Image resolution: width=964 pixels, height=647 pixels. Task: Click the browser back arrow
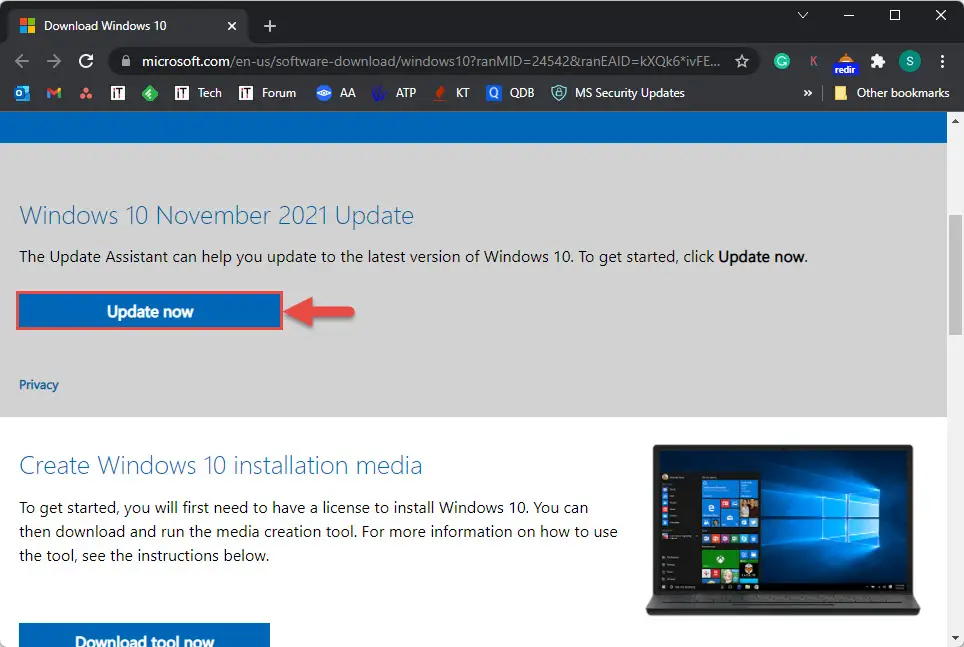coord(22,61)
